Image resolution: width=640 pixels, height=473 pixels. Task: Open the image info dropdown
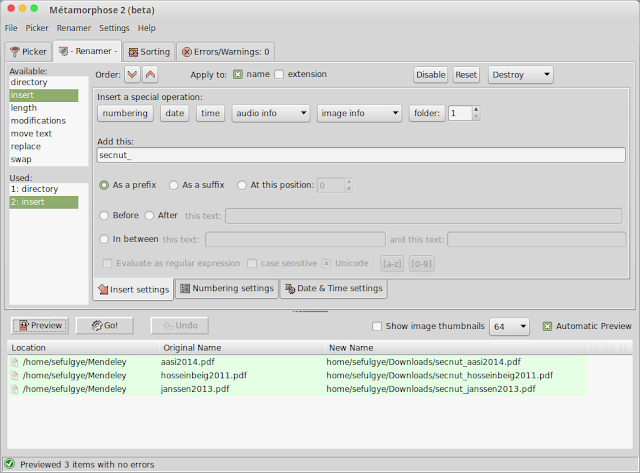pyautogui.click(x=359, y=113)
